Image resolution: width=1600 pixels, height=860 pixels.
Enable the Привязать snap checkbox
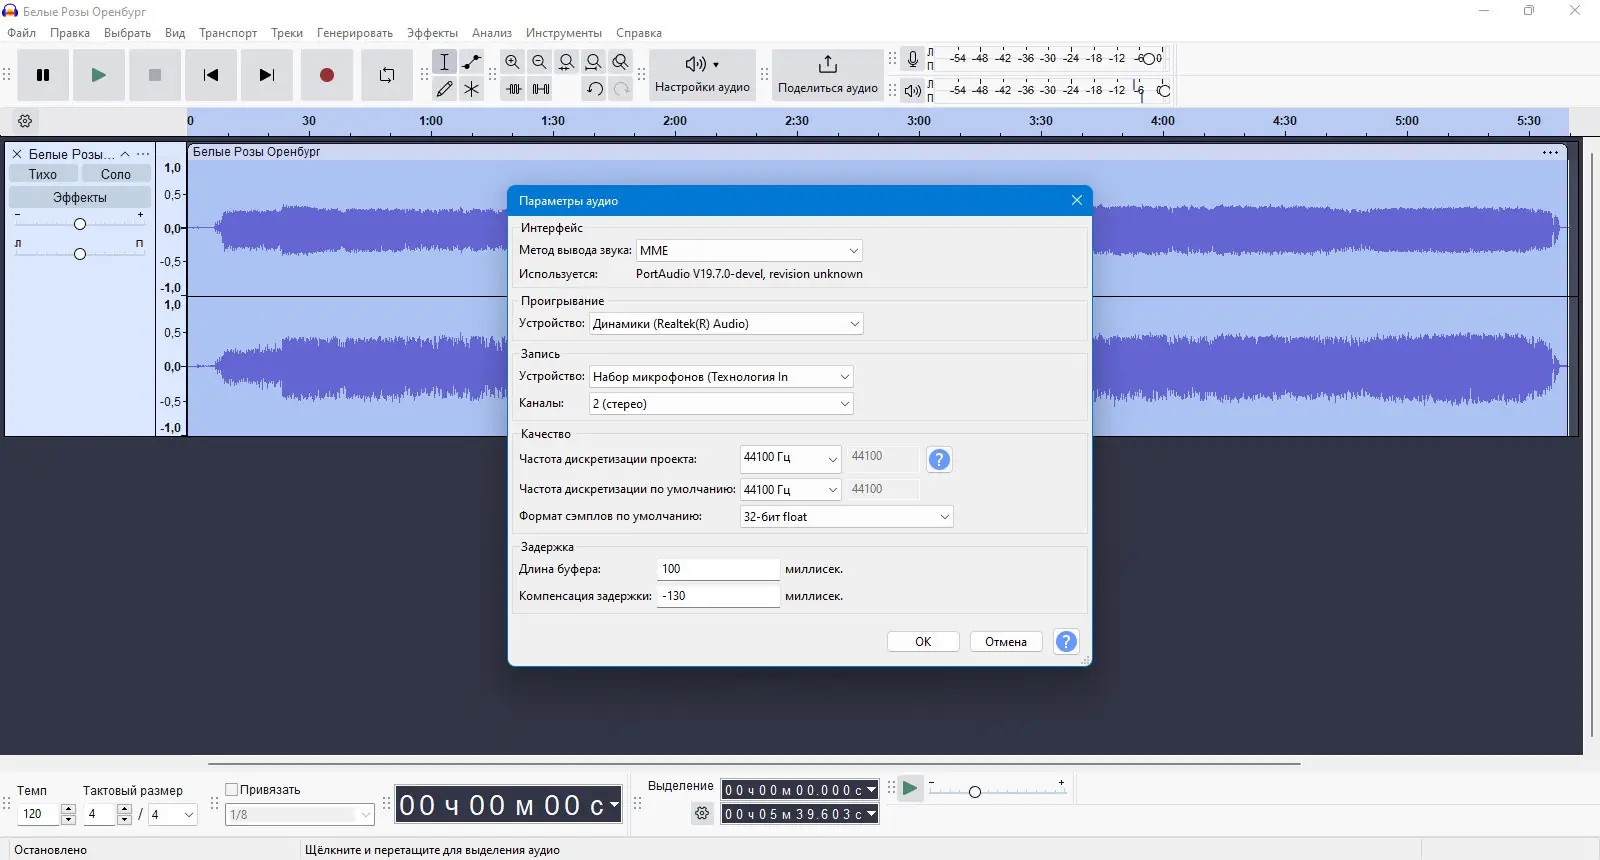tap(232, 789)
